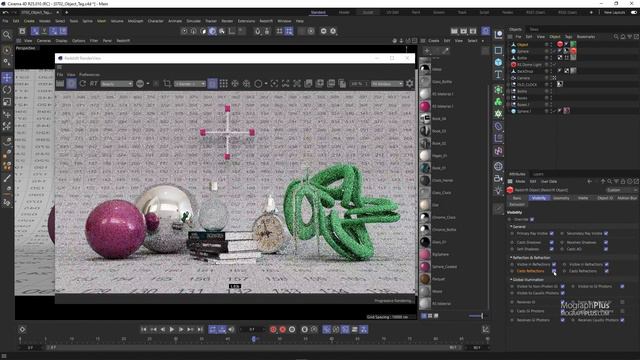Viewport: 640px width, 360px height.
Task: Toggle Casts AO checkbox
Action: (x=606, y=249)
